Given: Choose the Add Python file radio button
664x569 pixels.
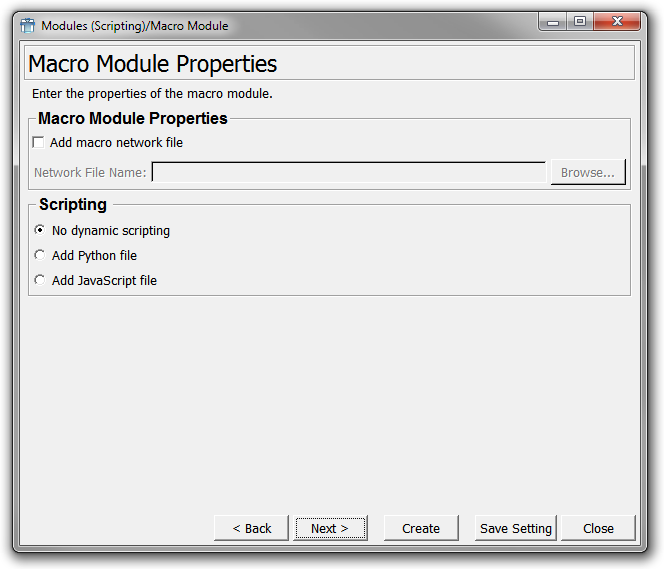Looking at the screenshot, I should click(x=40, y=256).
